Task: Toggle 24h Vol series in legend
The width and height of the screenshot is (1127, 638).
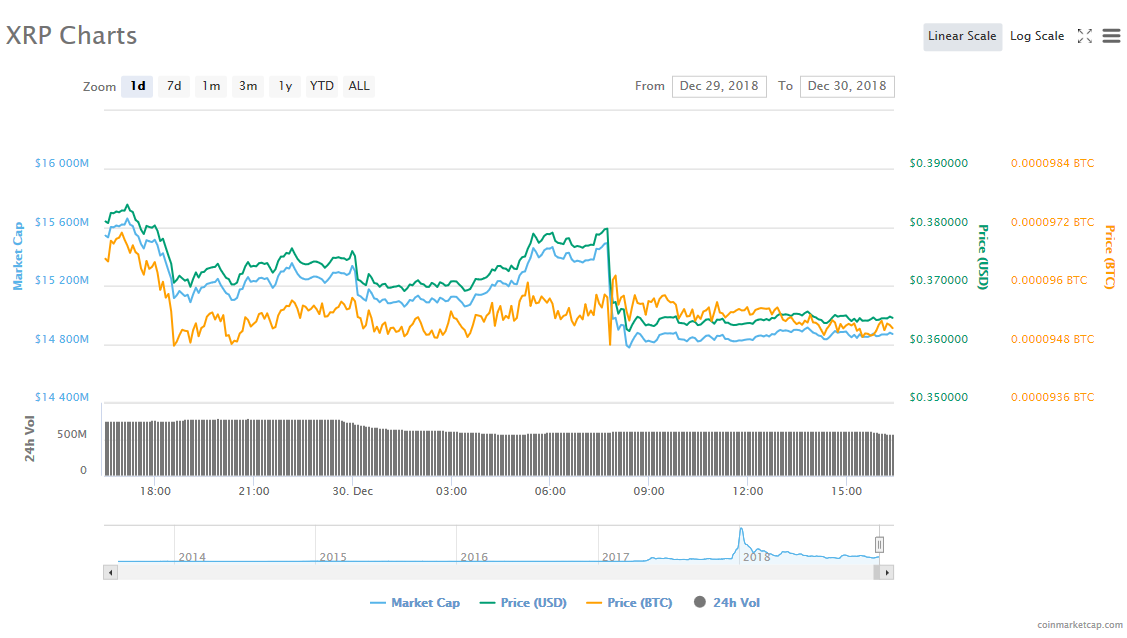Action: pos(726,603)
